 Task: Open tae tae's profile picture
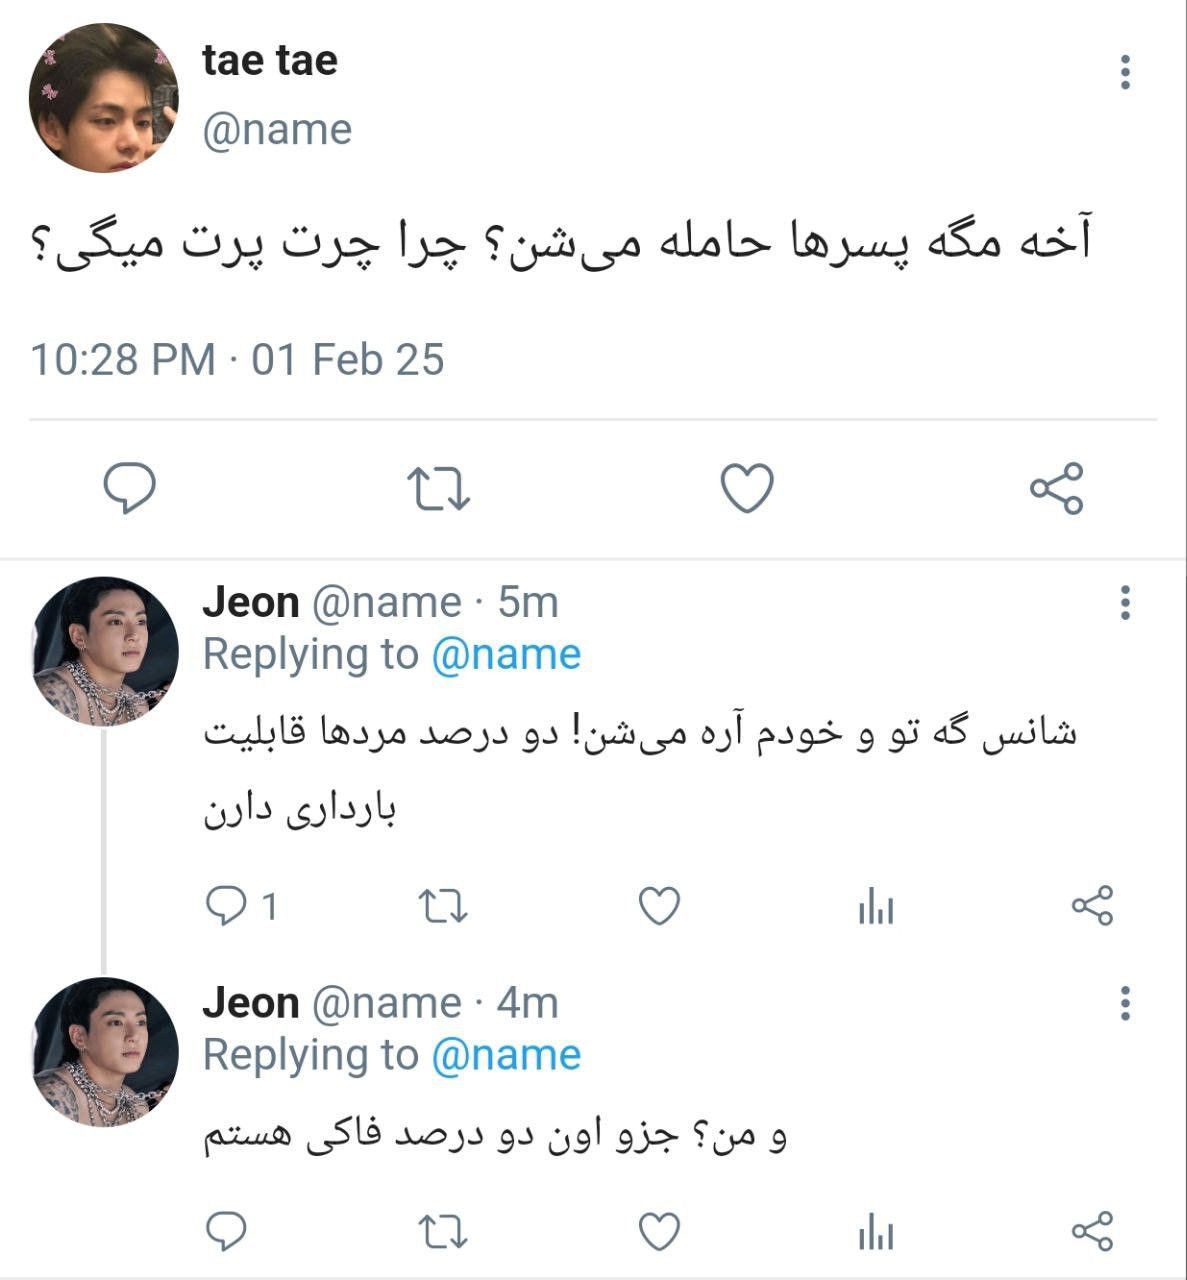coord(104,98)
